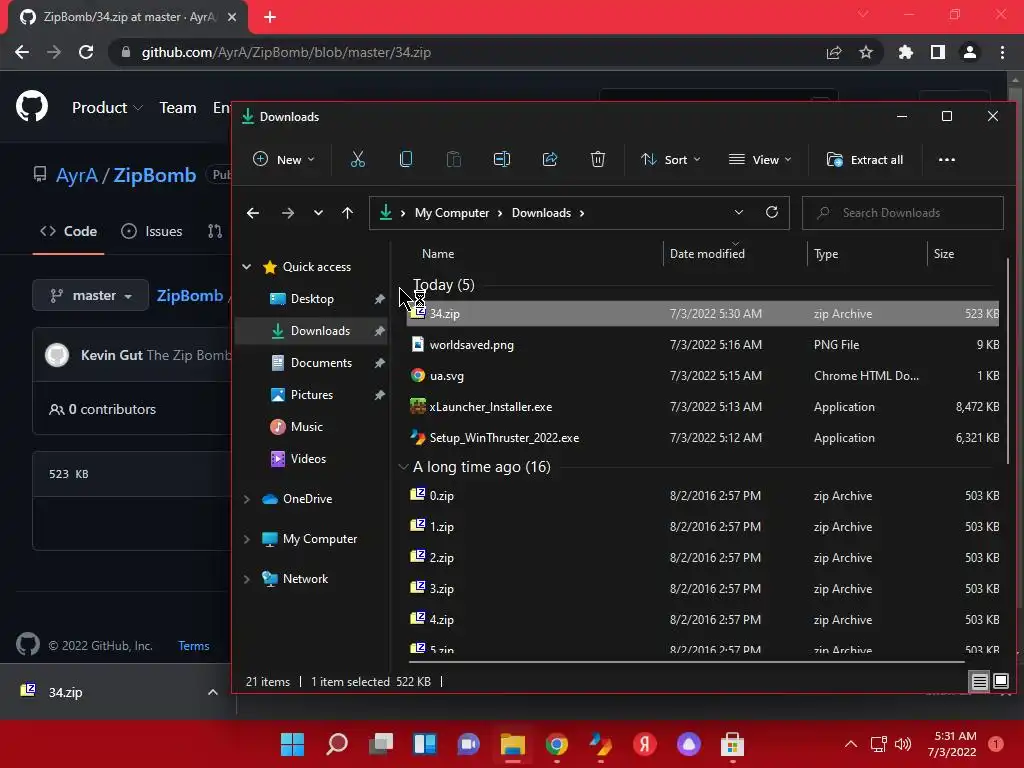Click Downloads breadcrumb in address bar
This screenshot has width=1024, height=768.
541,213
